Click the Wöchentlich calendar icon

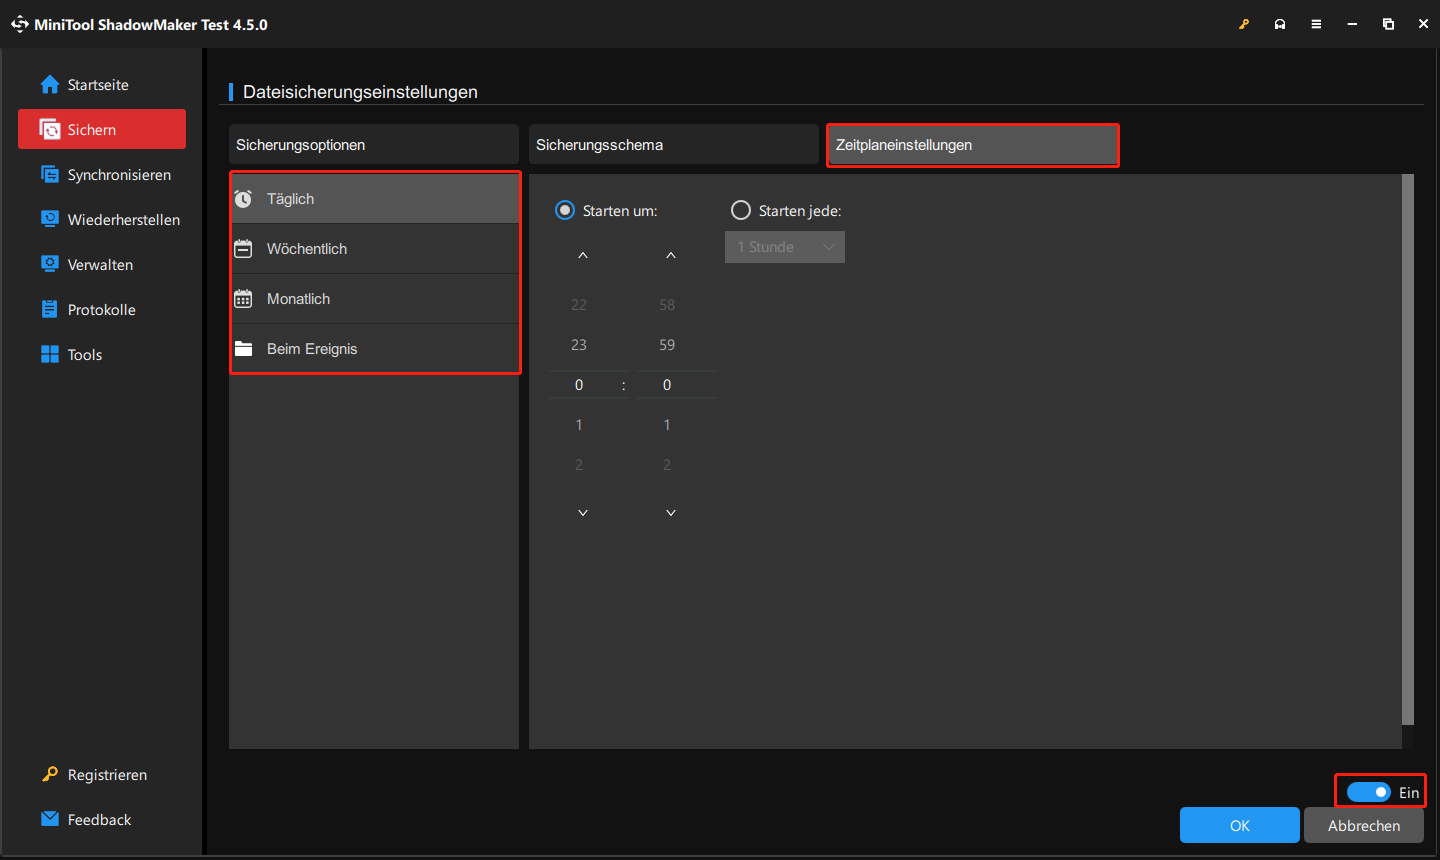click(x=243, y=249)
